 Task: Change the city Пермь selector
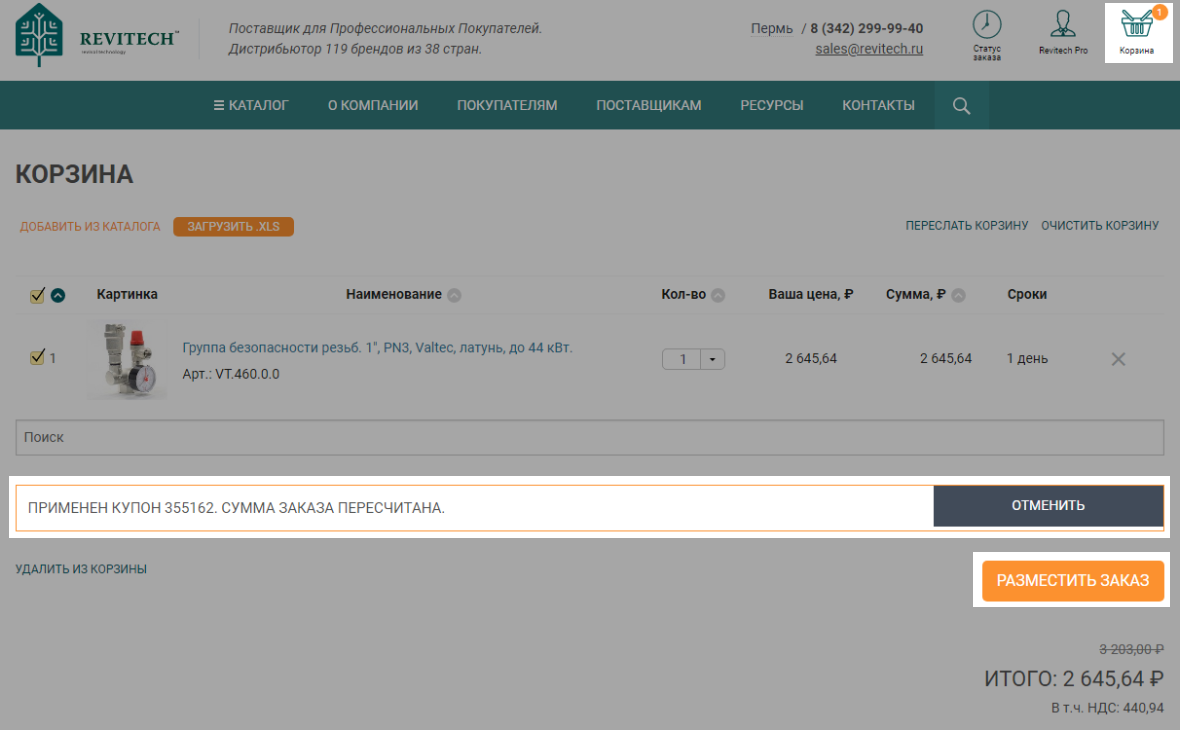click(771, 29)
